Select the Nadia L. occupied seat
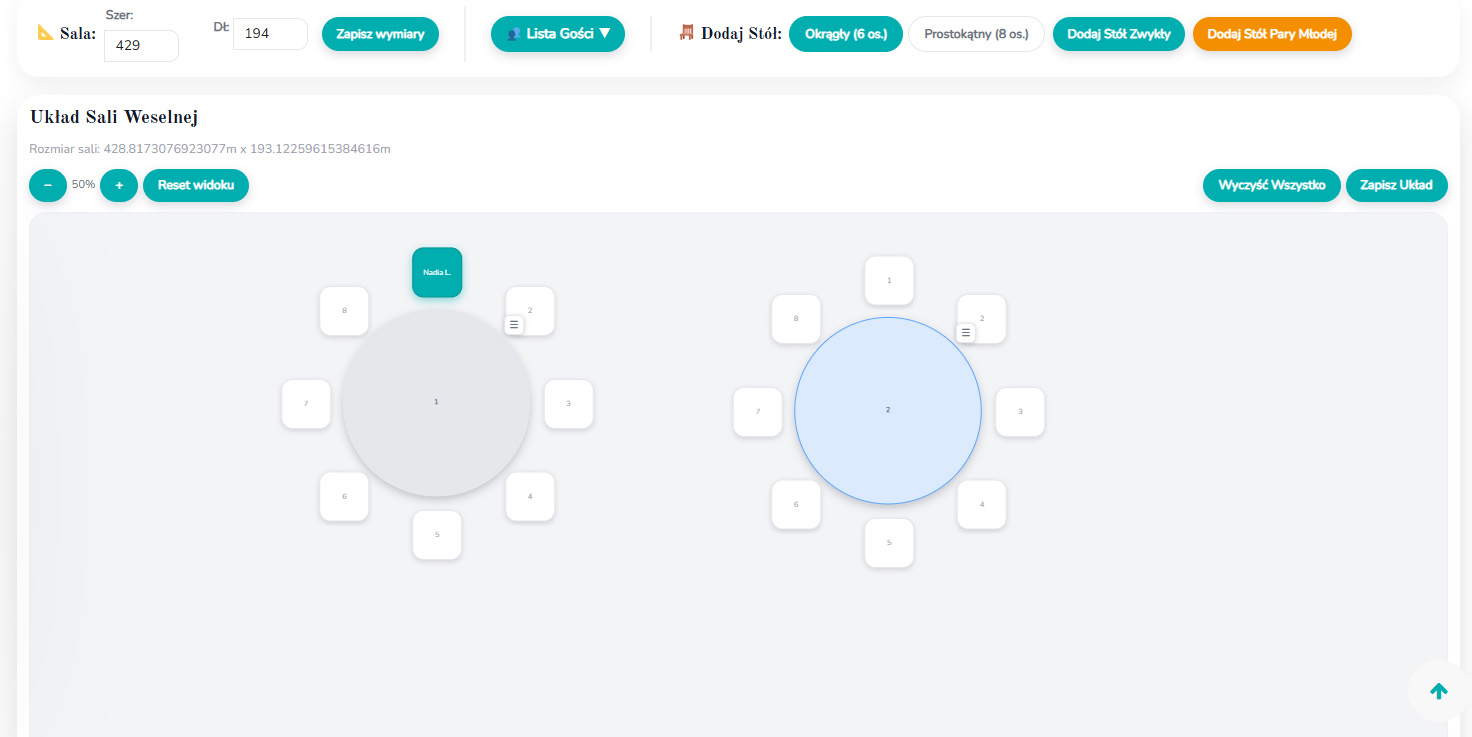The image size is (1472, 737). [437, 272]
